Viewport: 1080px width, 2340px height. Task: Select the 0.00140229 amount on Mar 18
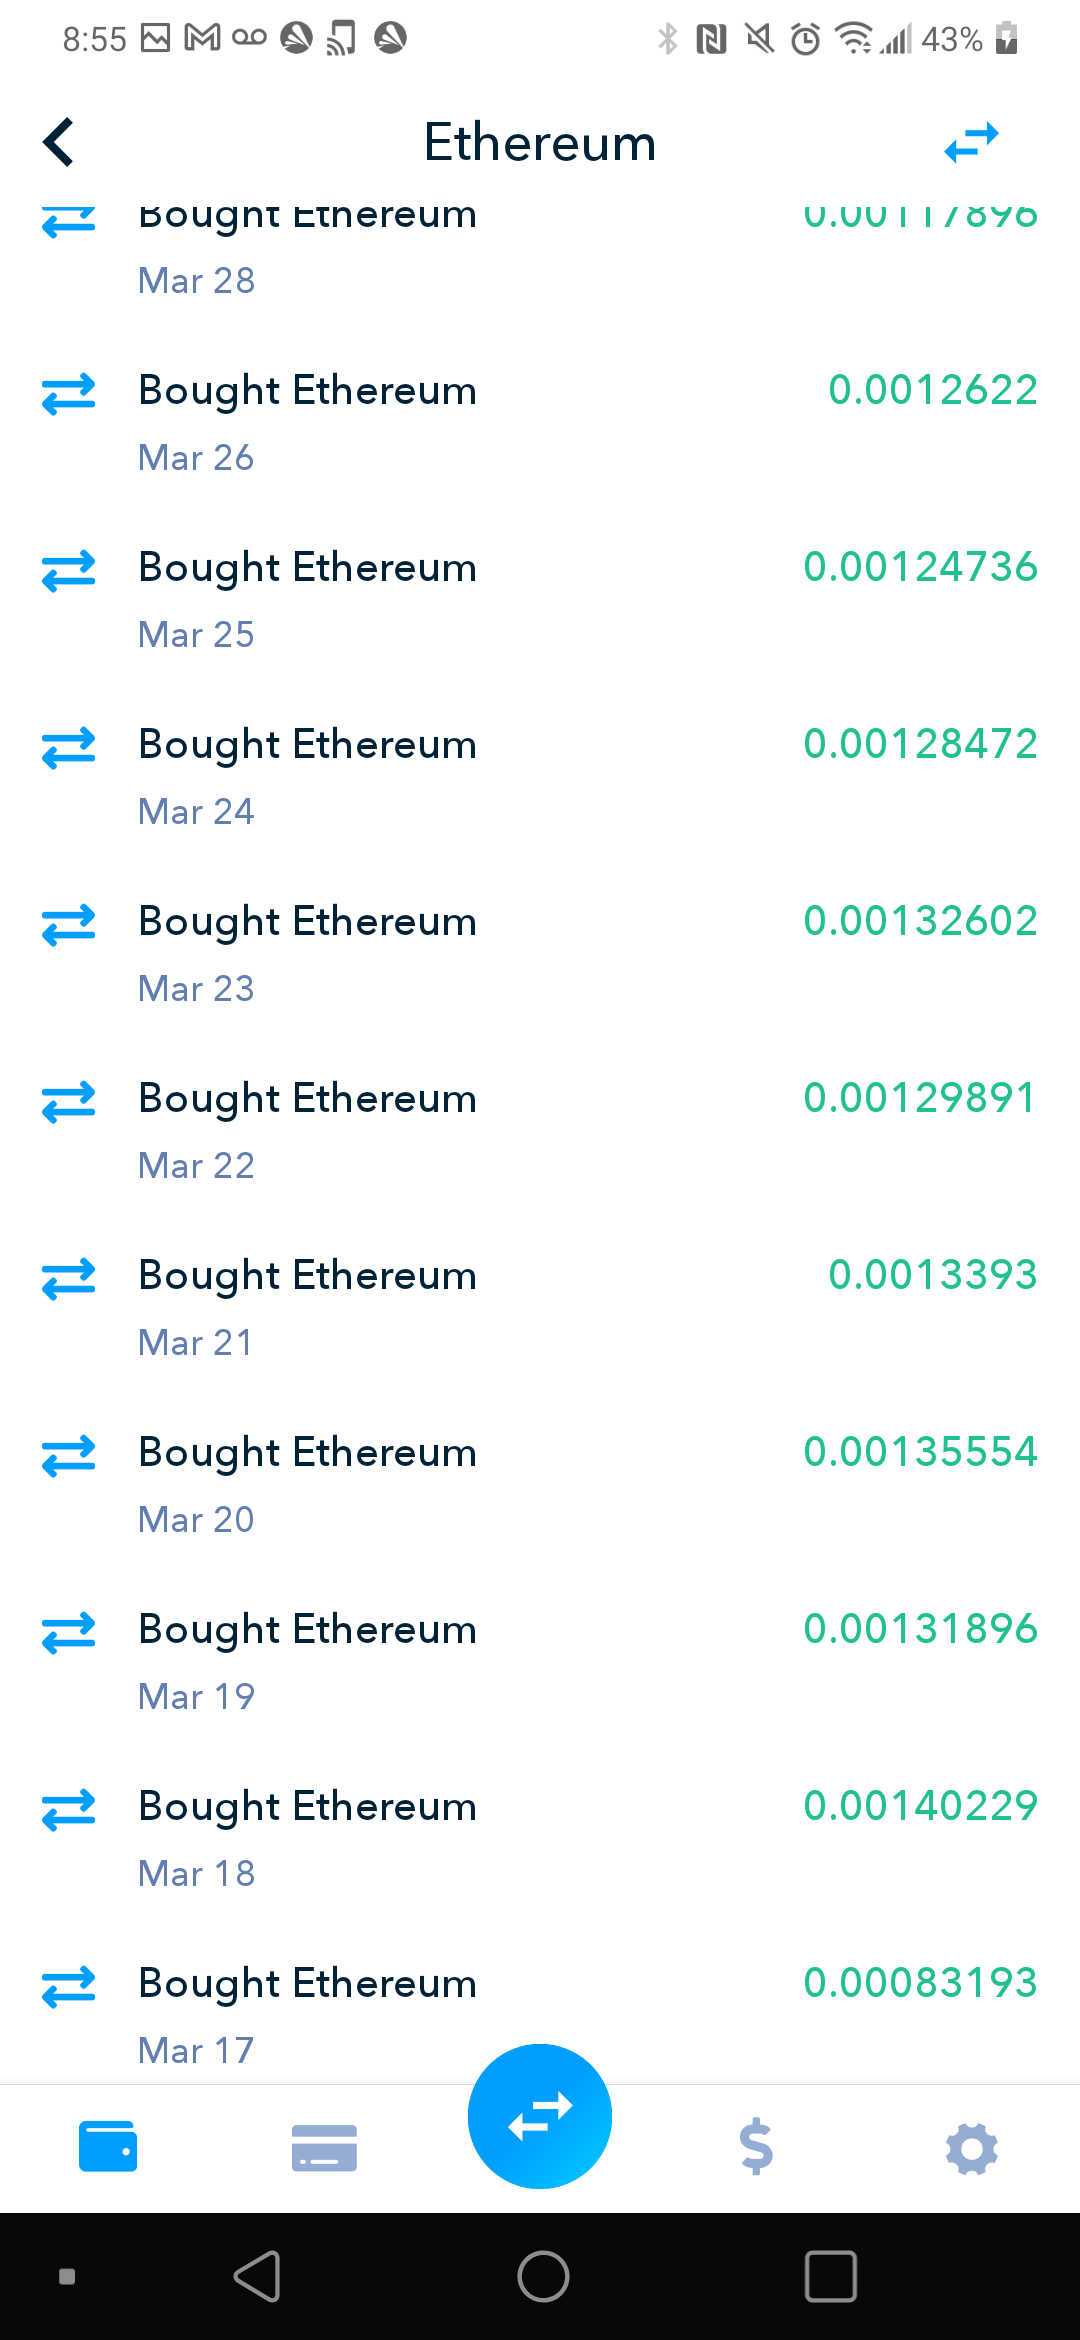click(x=921, y=1806)
